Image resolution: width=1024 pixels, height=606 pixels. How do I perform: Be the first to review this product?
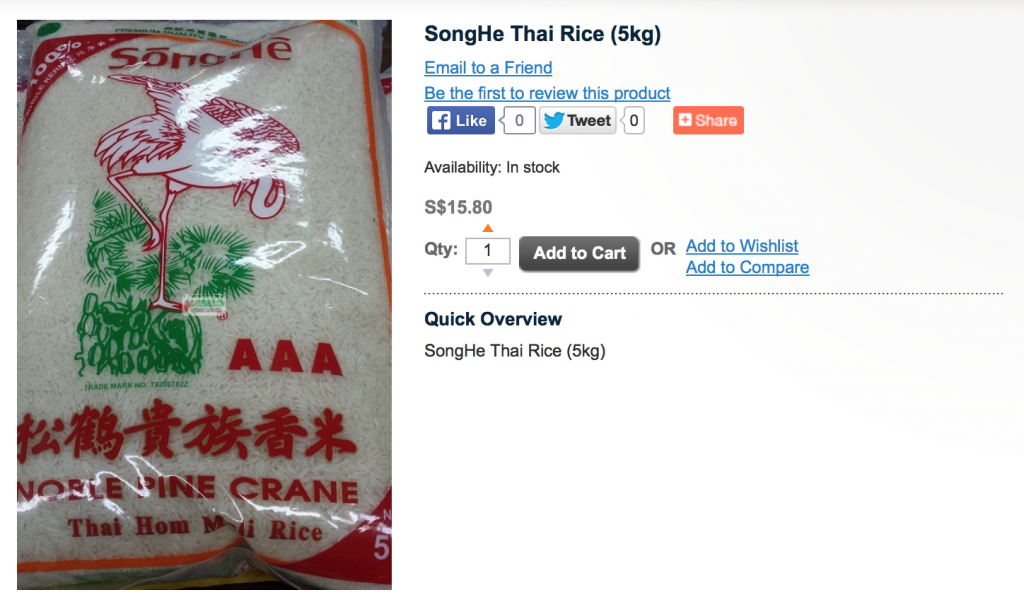coord(547,93)
